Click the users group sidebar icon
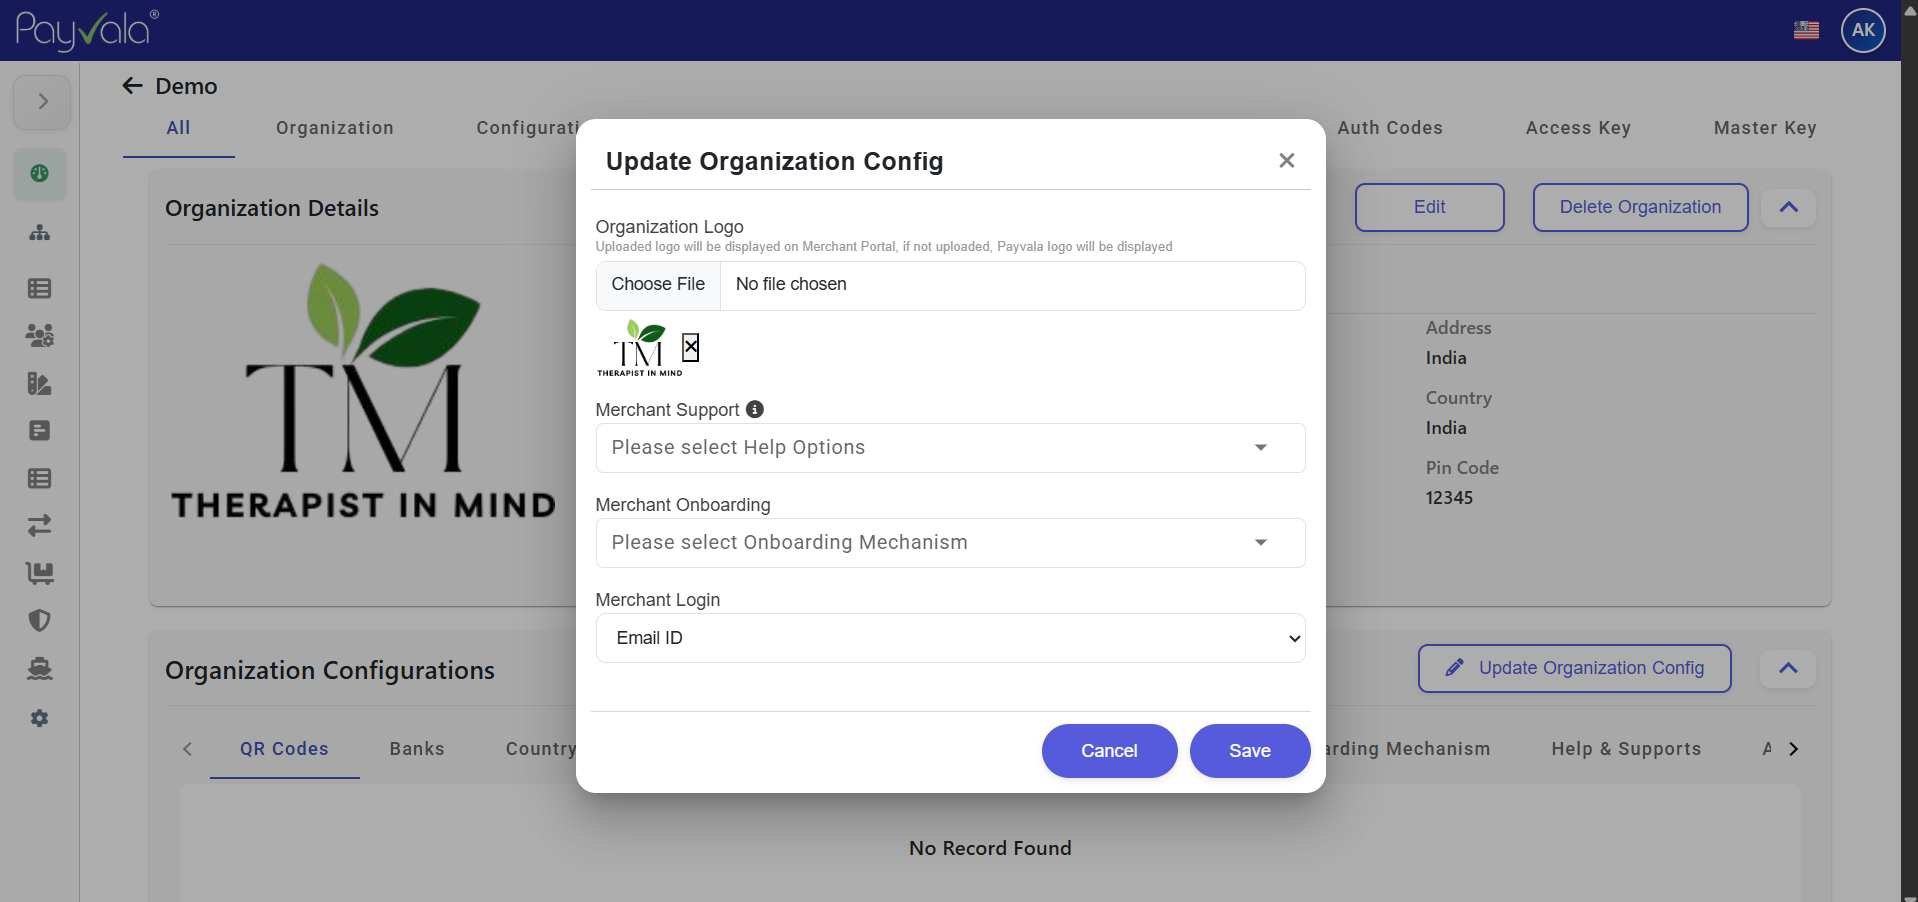The height and width of the screenshot is (902, 1918). pyautogui.click(x=40, y=336)
